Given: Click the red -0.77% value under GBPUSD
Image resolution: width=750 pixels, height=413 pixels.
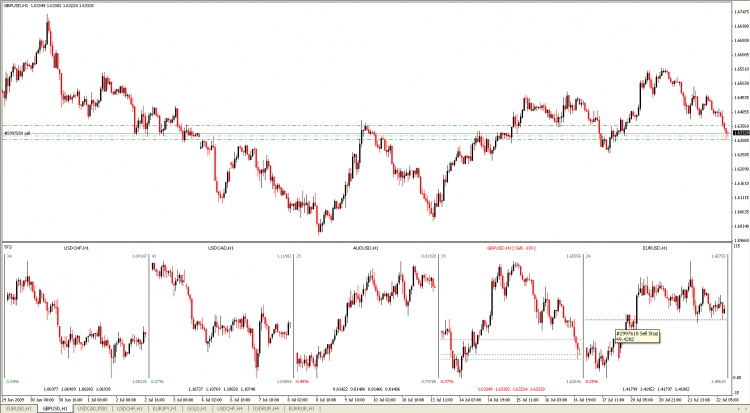Looking at the screenshot, I should pos(446,381).
